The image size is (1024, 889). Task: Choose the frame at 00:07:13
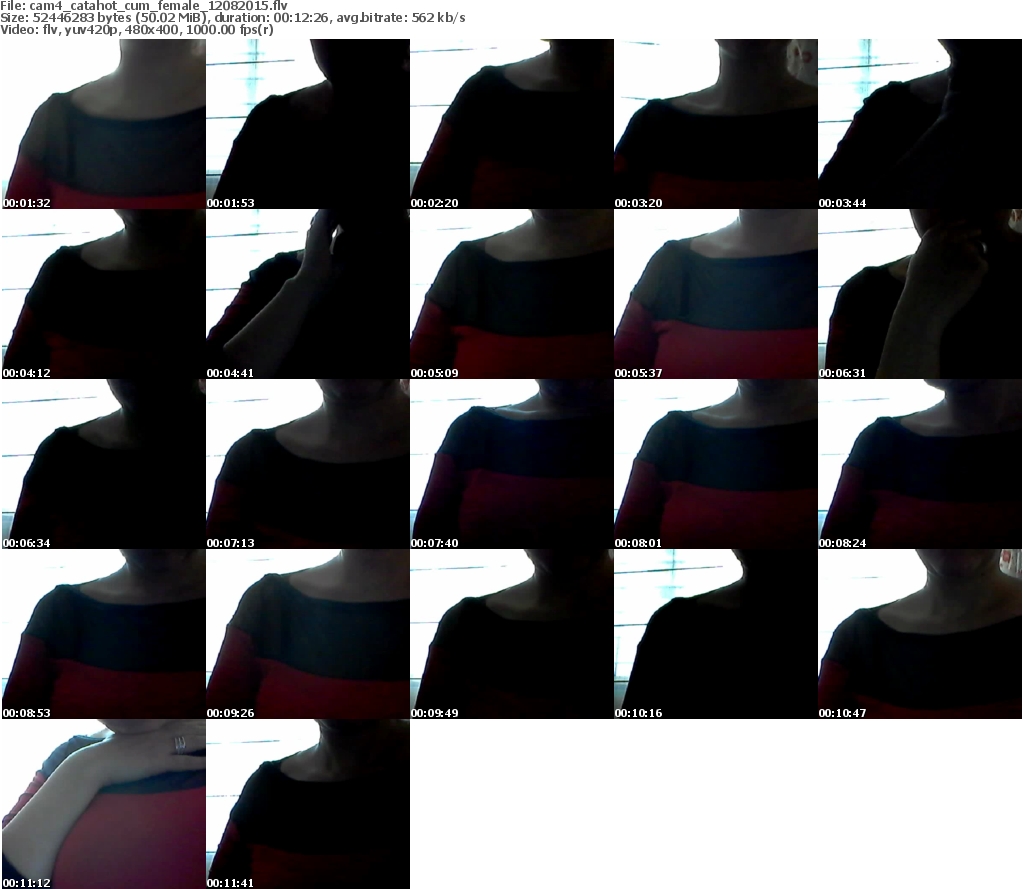tap(308, 464)
